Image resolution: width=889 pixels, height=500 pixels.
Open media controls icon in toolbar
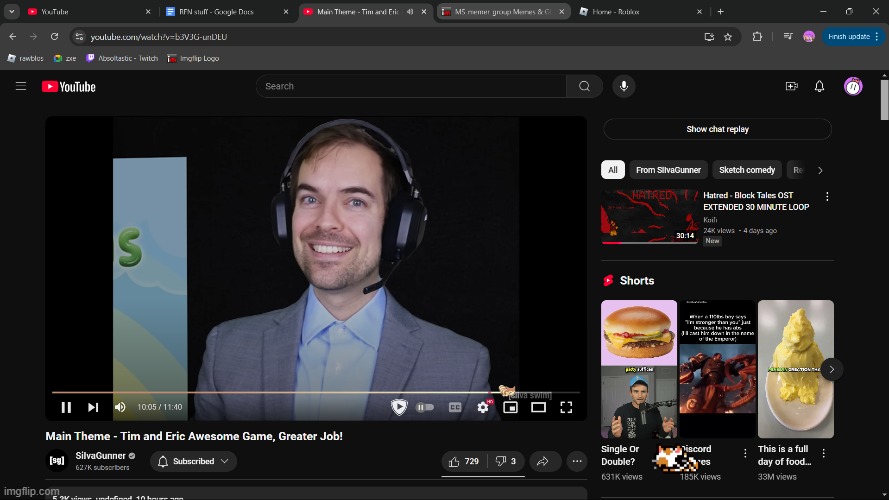pos(788,36)
